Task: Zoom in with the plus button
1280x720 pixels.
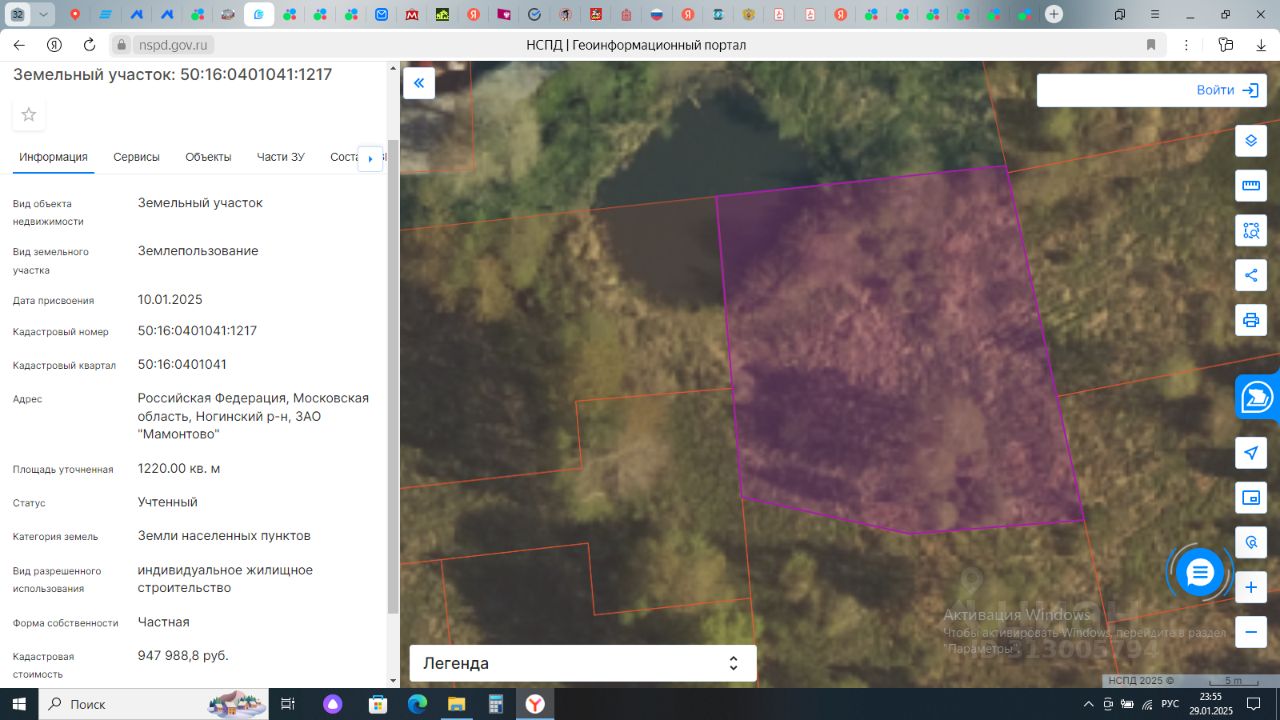Action: tap(1250, 587)
